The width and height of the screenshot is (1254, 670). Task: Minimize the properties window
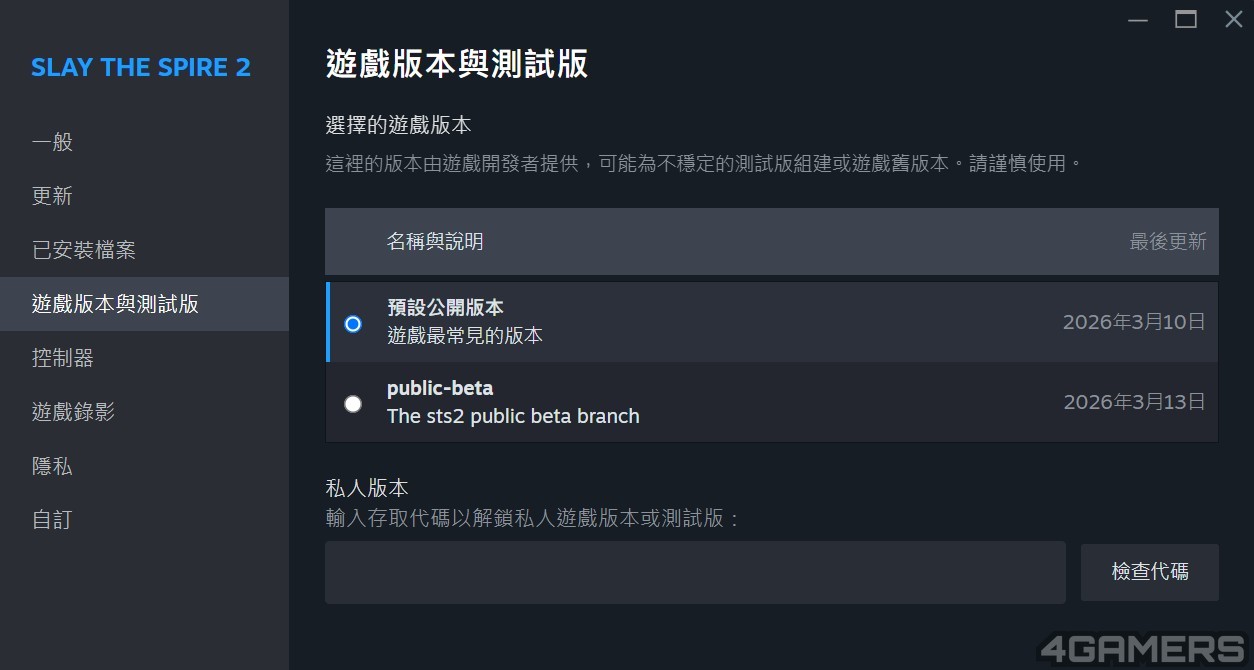point(1138,19)
